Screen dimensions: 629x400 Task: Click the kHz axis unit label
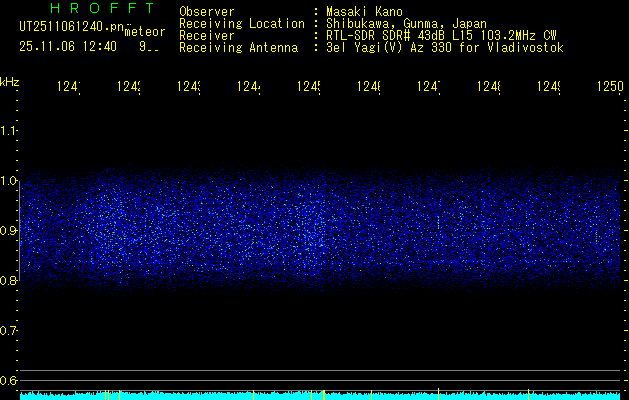pyautogui.click(x=10, y=82)
